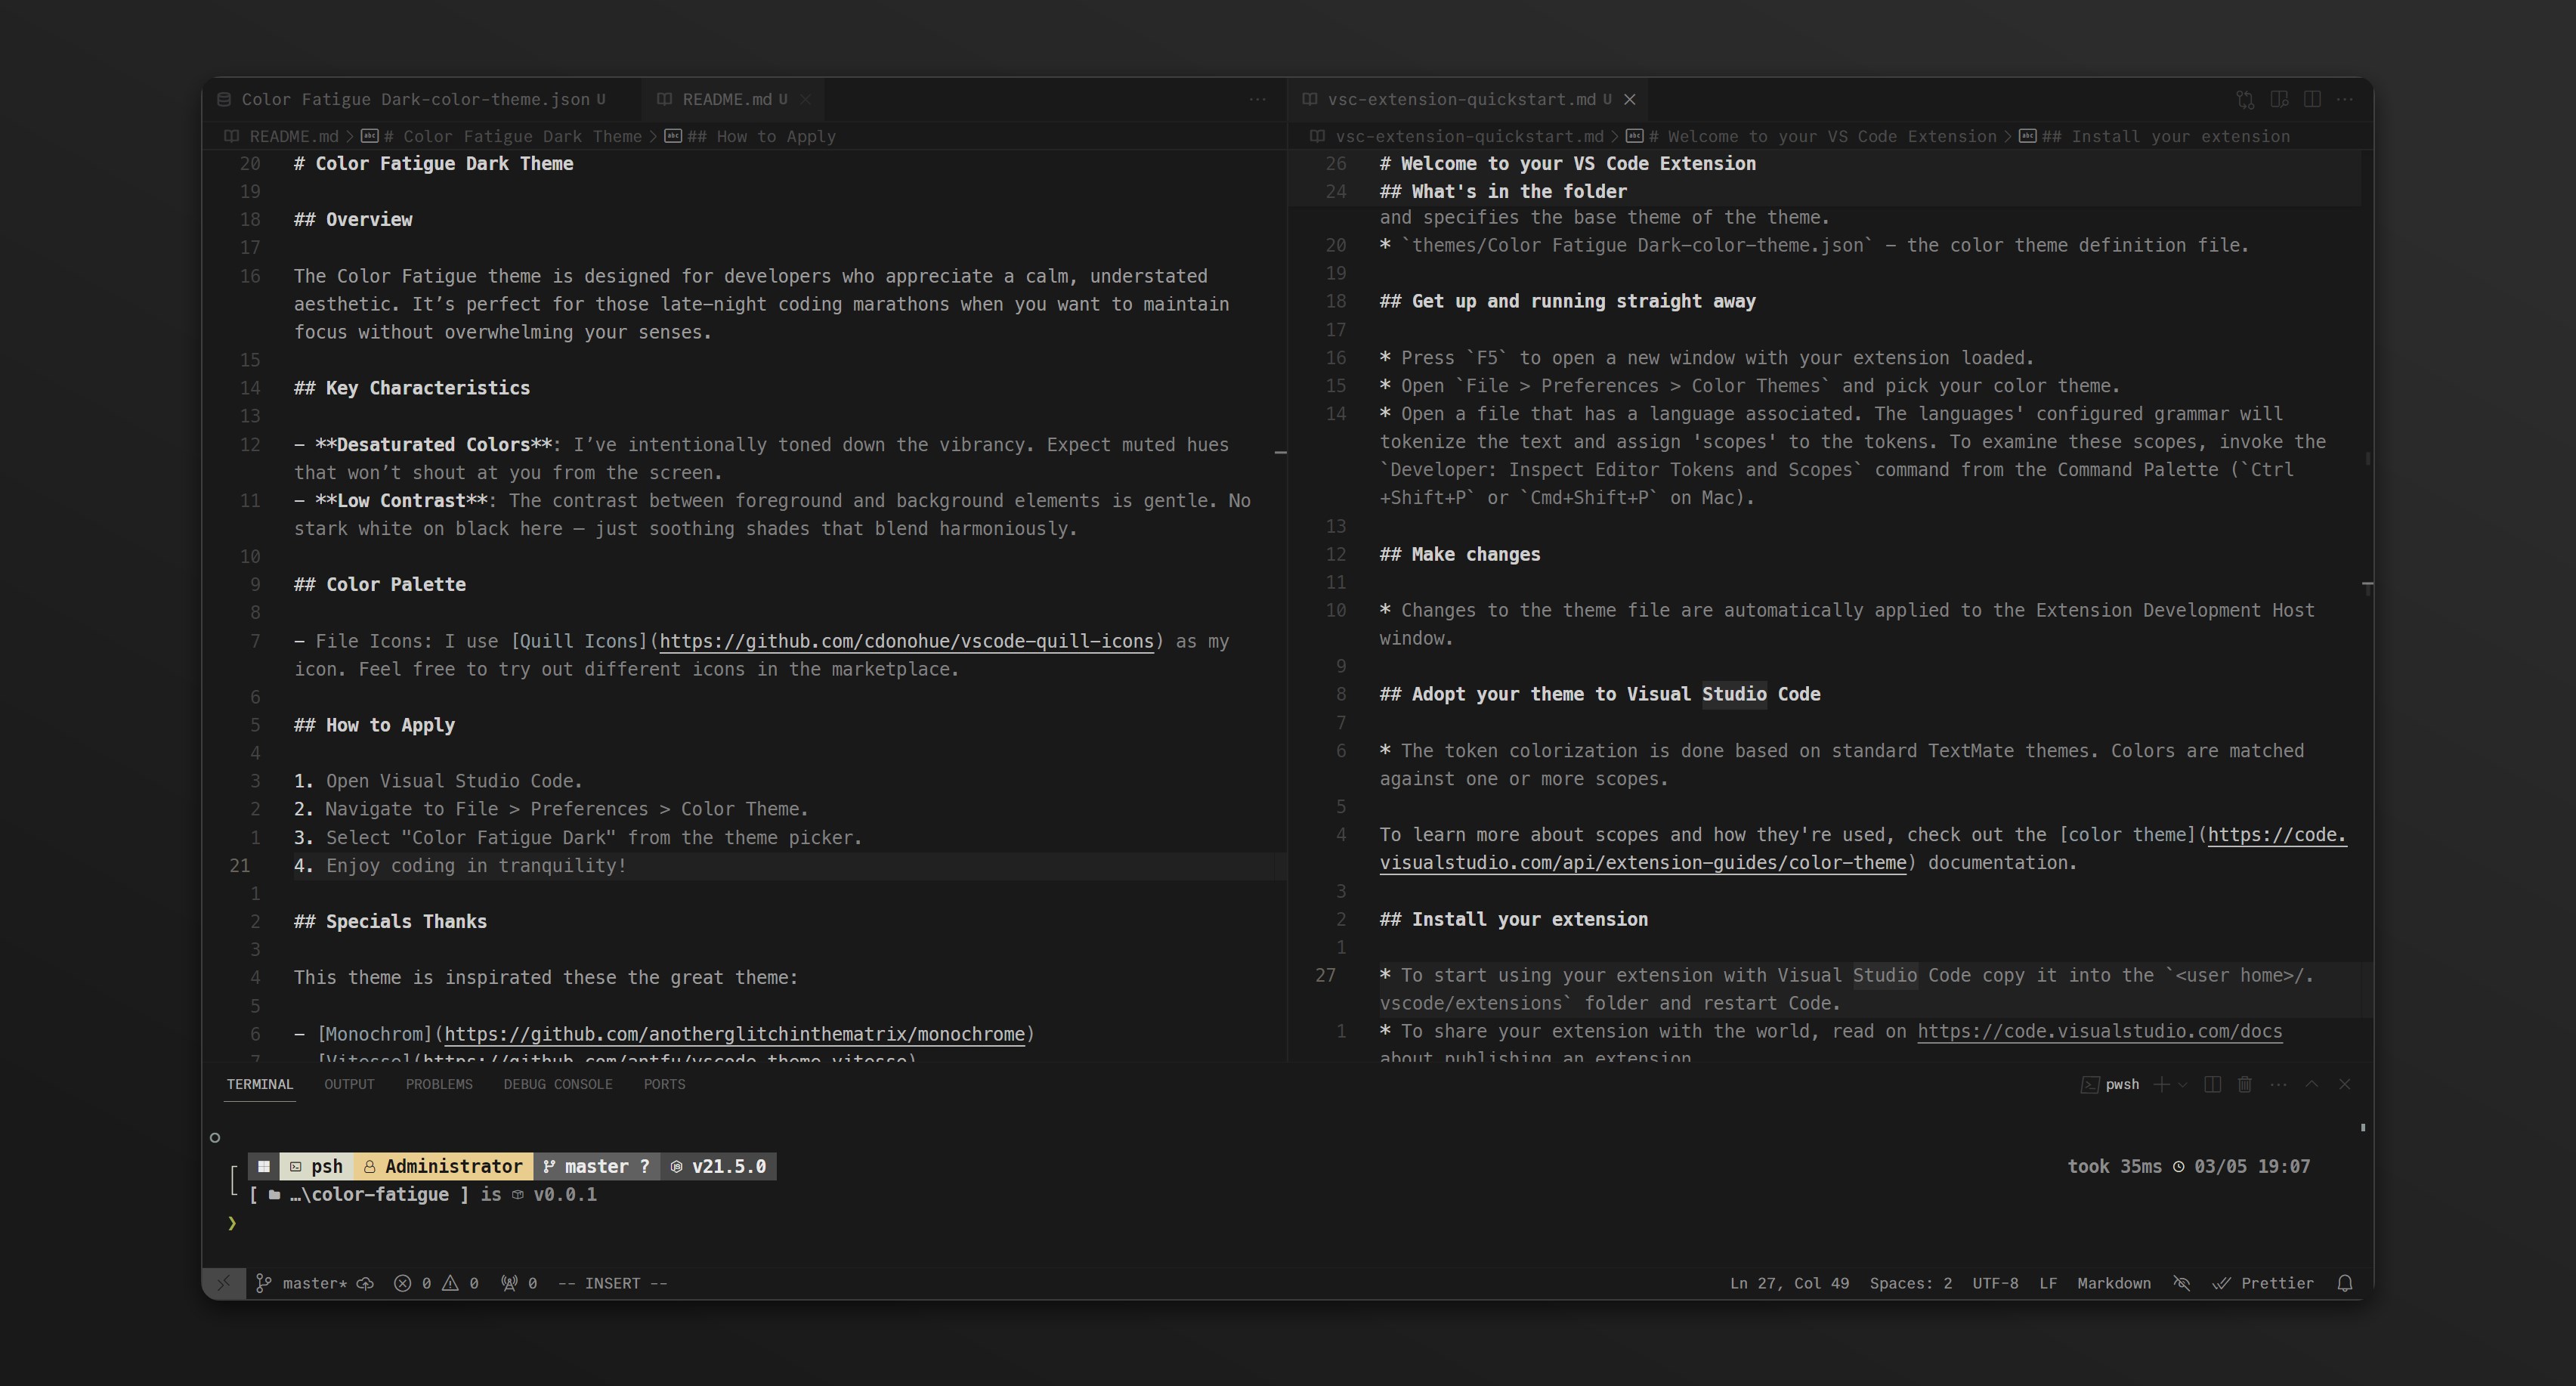Open errors and warnings count indicator

(x=436, y=1283)
